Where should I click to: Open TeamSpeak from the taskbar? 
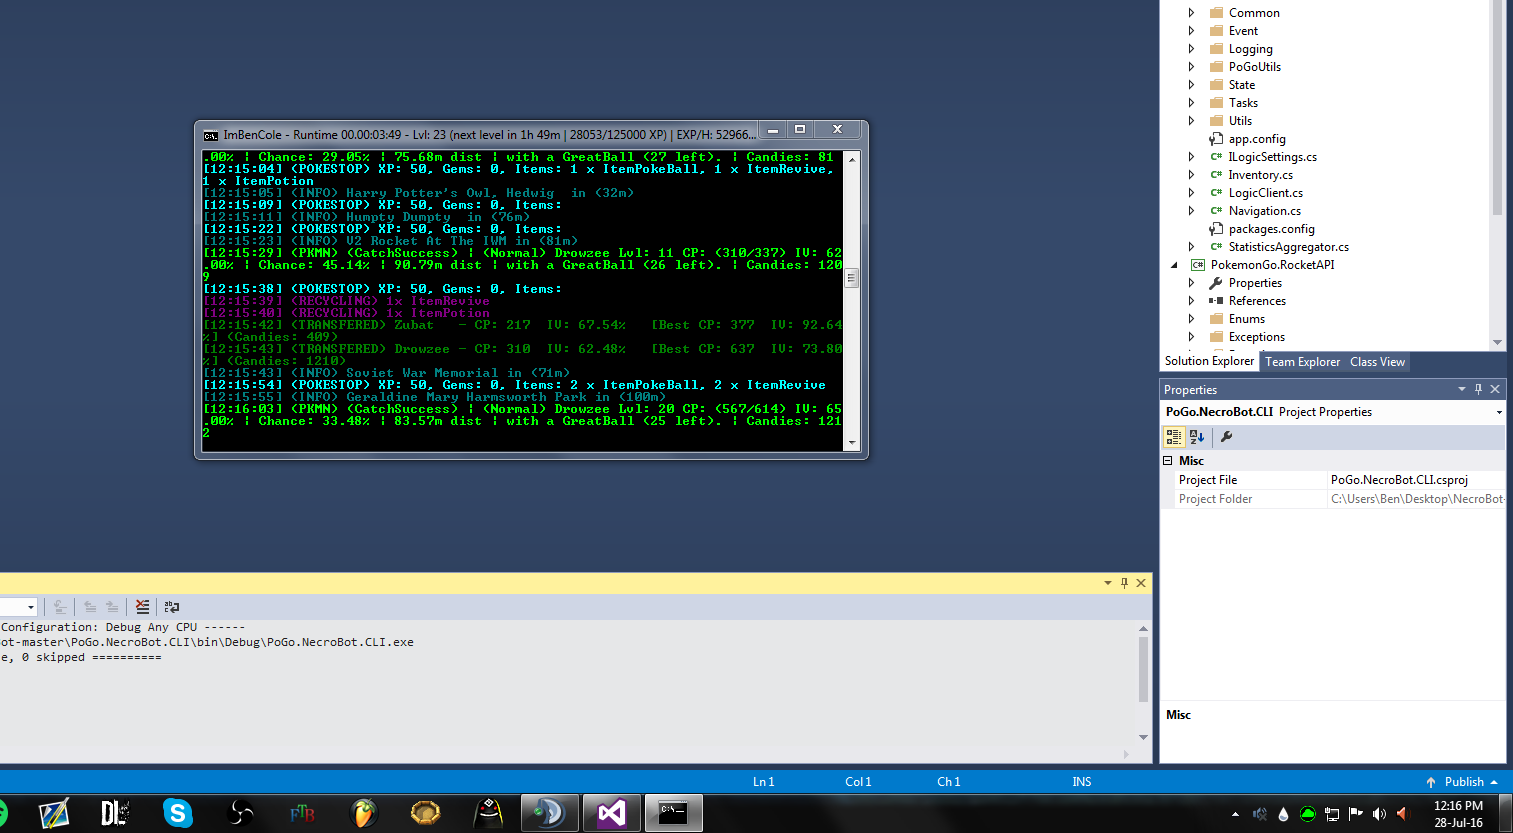point(549,813)
